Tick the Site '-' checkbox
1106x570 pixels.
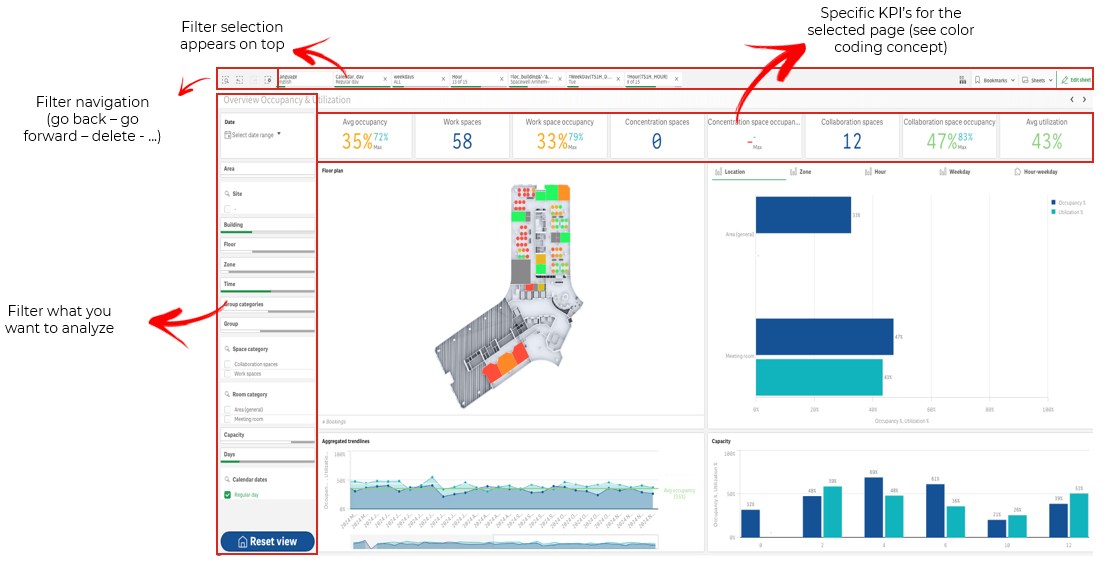(x=227, y=209)
